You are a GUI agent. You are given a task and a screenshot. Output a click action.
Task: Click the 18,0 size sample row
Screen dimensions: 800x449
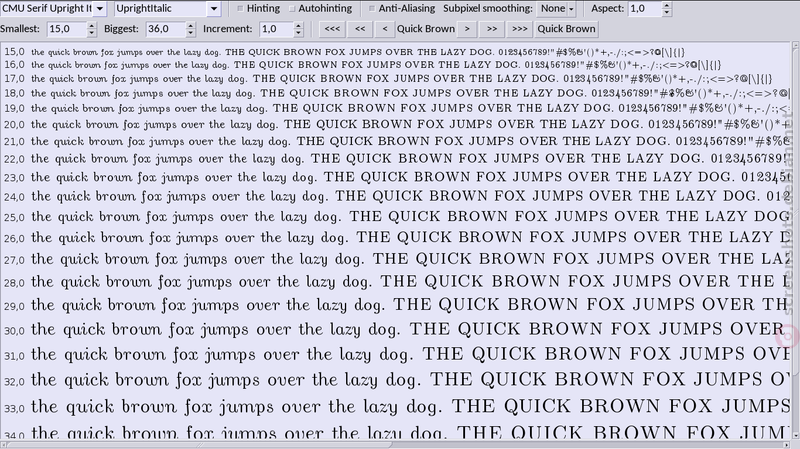395,93
